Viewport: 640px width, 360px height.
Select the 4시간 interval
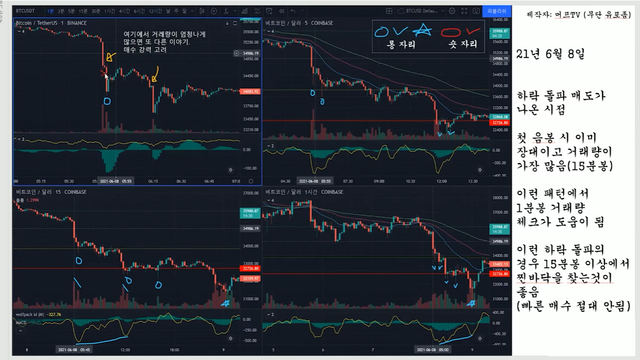click(124, 11)
